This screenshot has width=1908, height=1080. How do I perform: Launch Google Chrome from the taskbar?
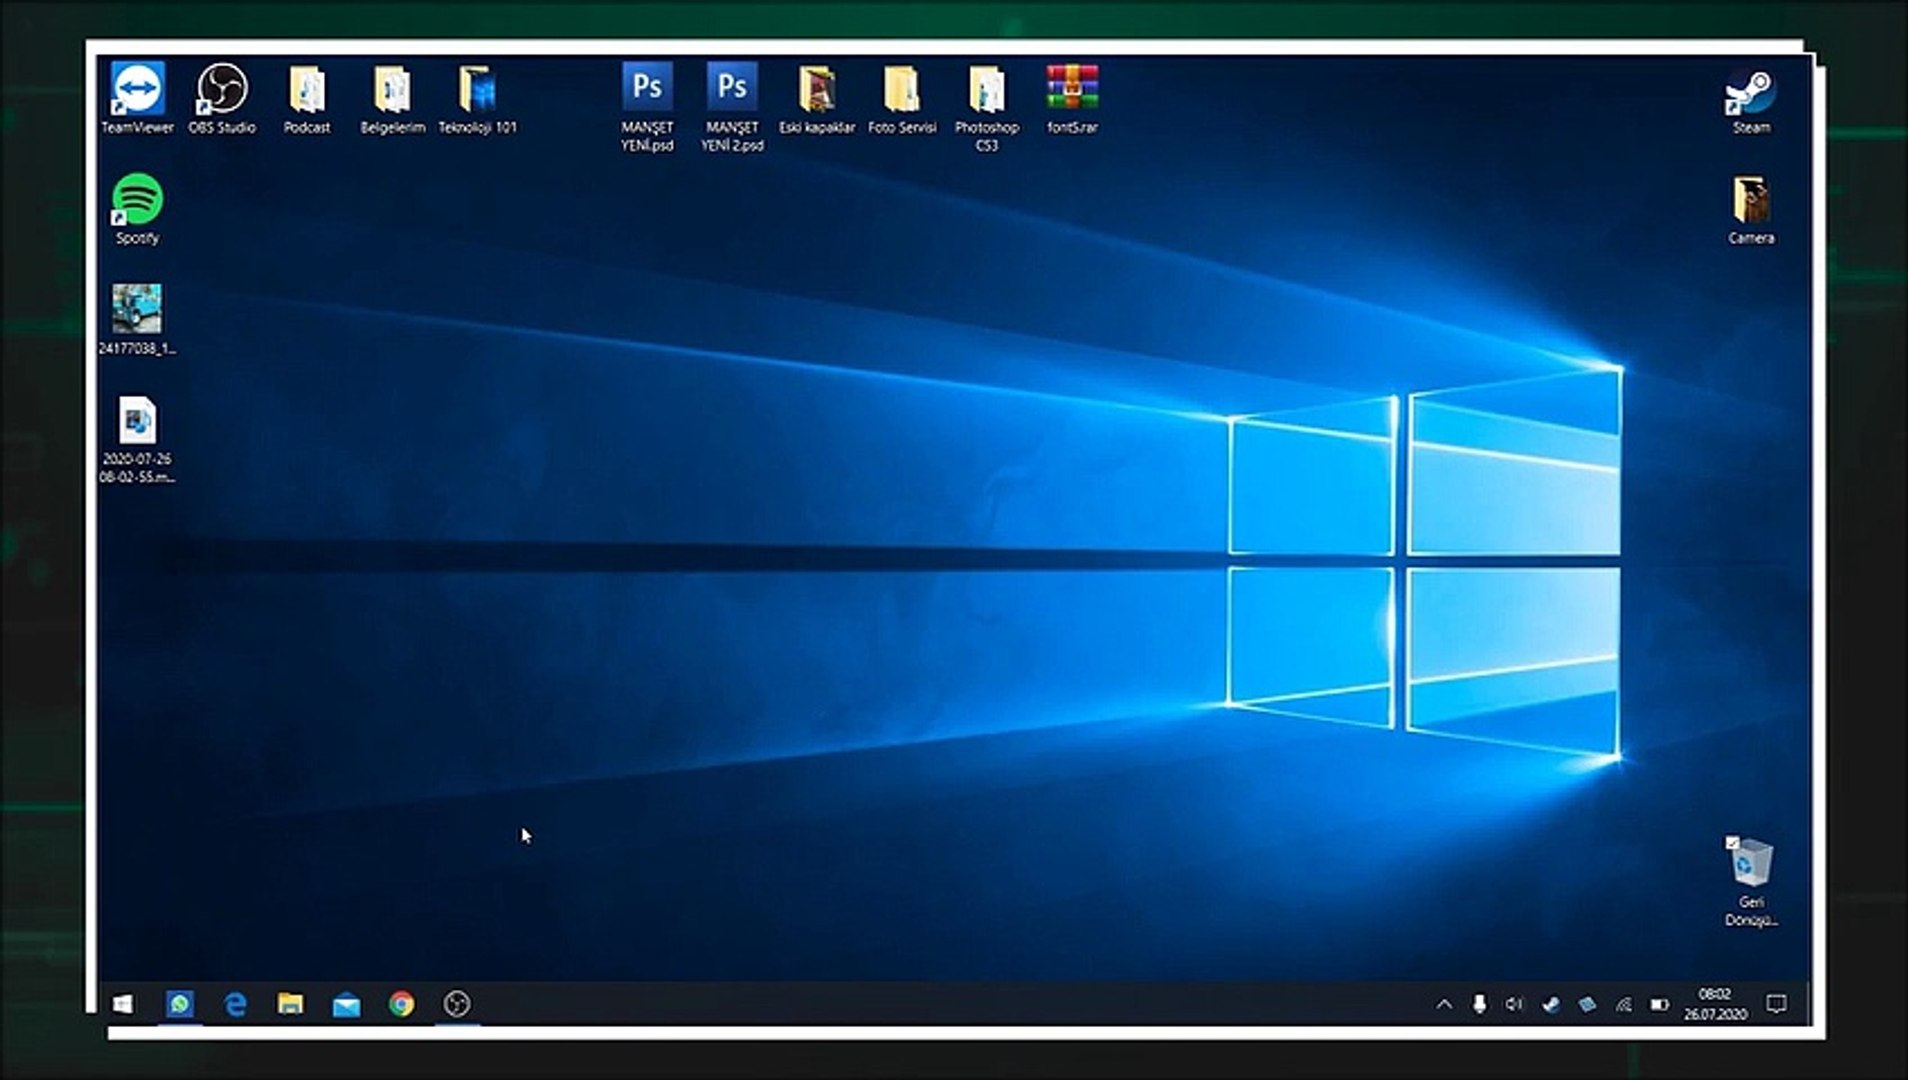point(402,1004)
